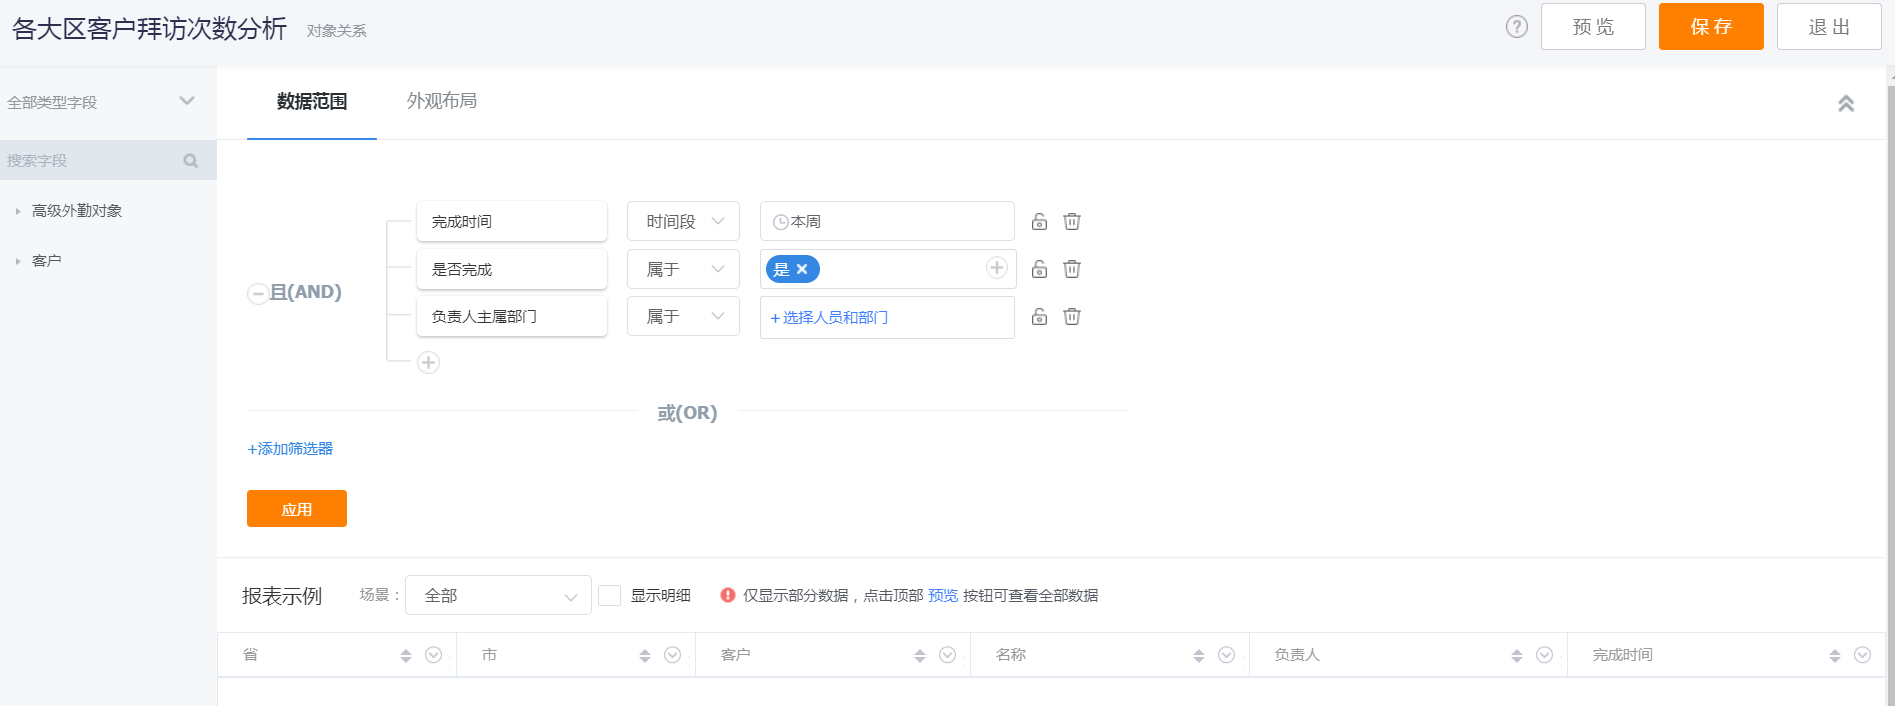This screenshot has width=1895, height=706.
Task: Add a new AND condition with plus icon
Action: click(x=428, y=362)
